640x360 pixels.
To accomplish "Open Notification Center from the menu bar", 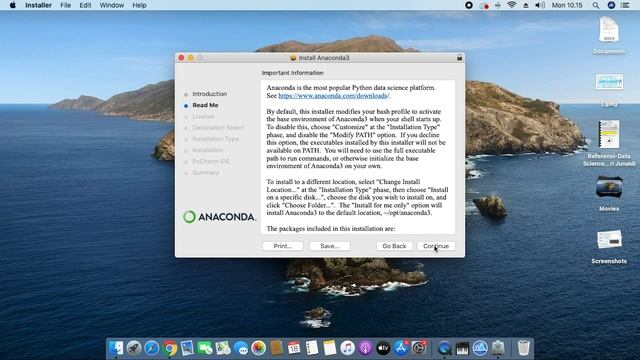I will click(x=625, y=5).
